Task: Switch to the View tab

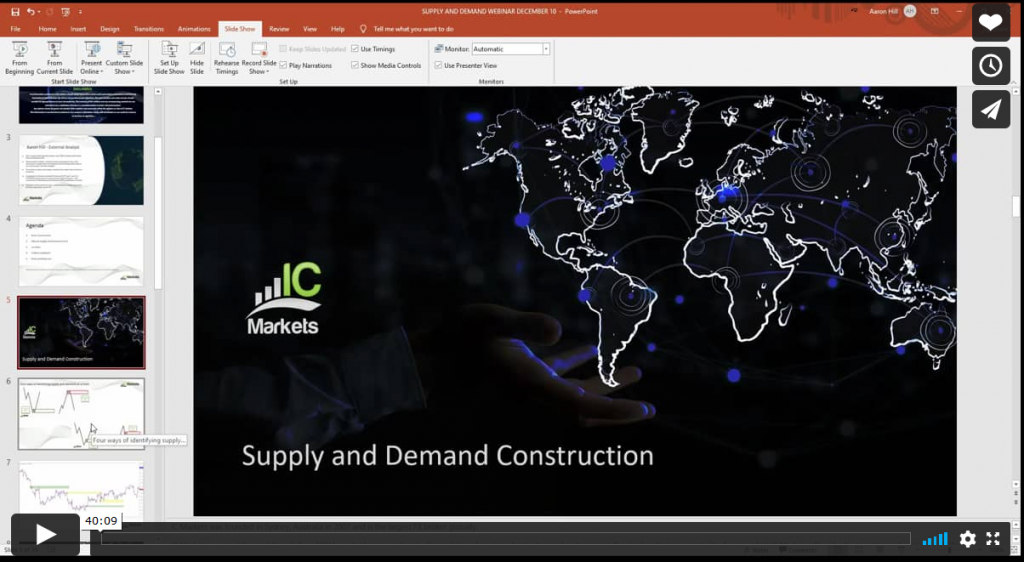Action: pos(310,29)
